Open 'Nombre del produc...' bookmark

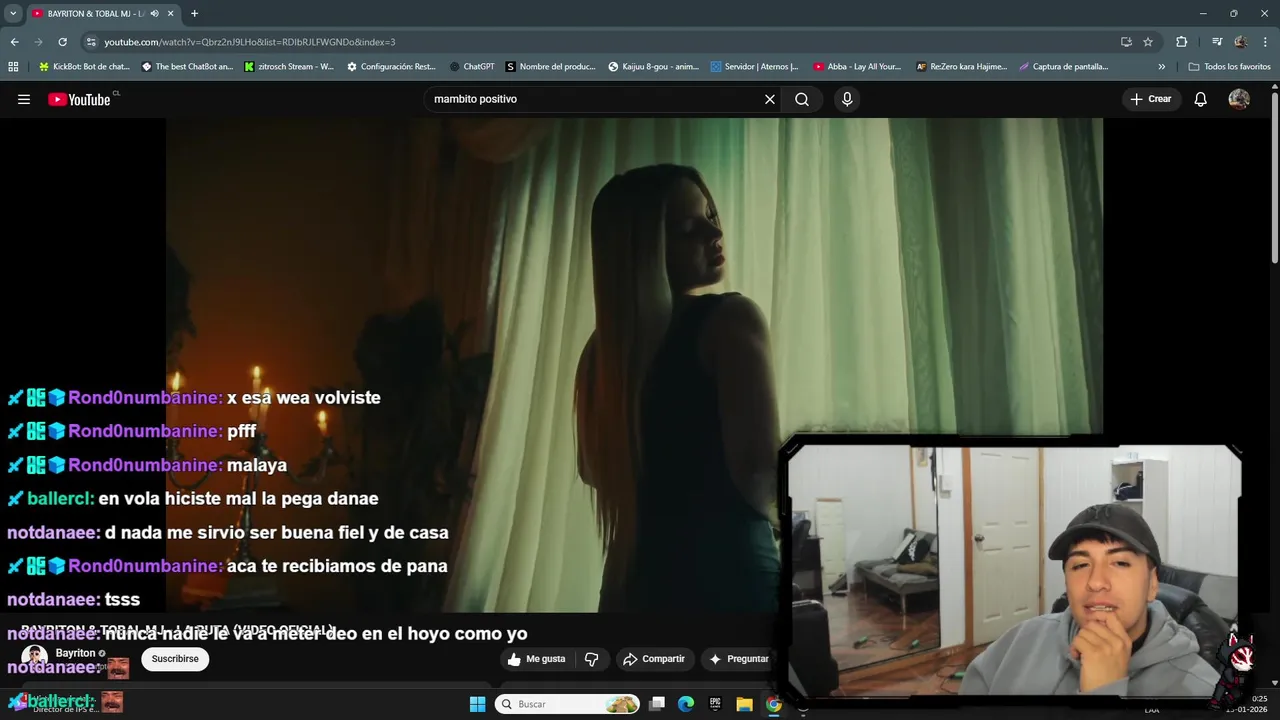coord(550,67)
